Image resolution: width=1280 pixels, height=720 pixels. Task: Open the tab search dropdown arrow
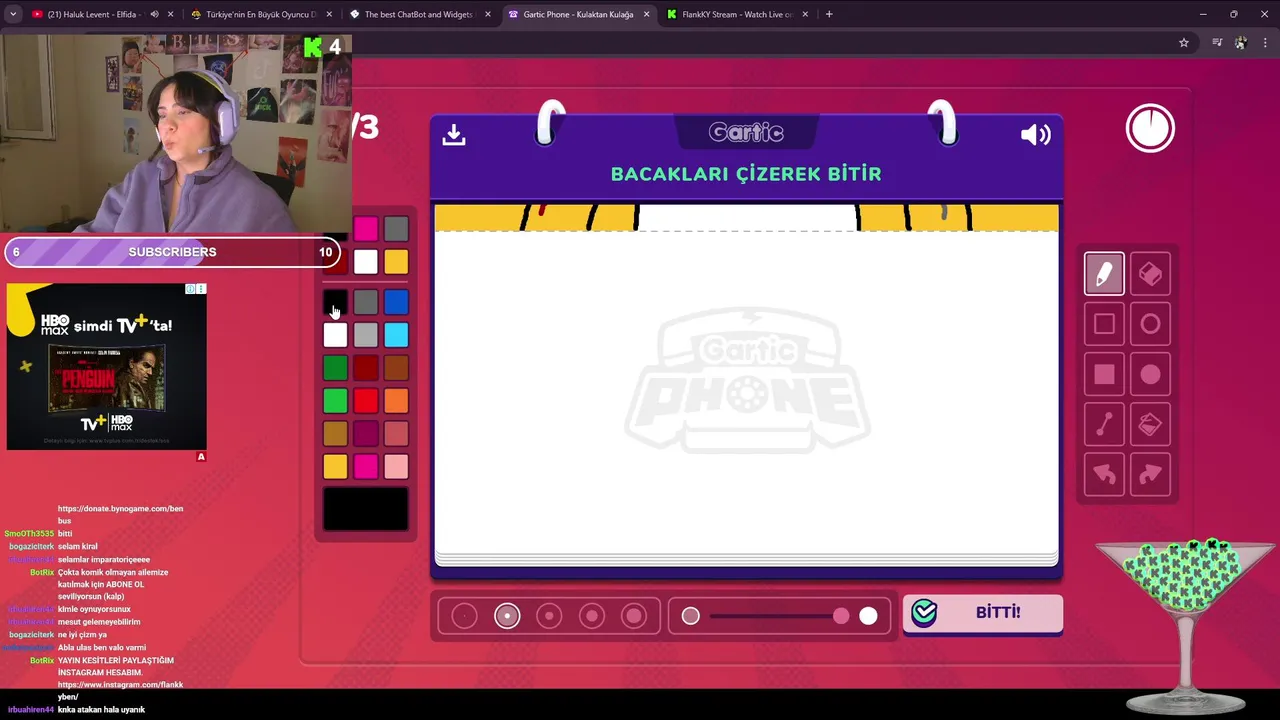coord(13,14)
